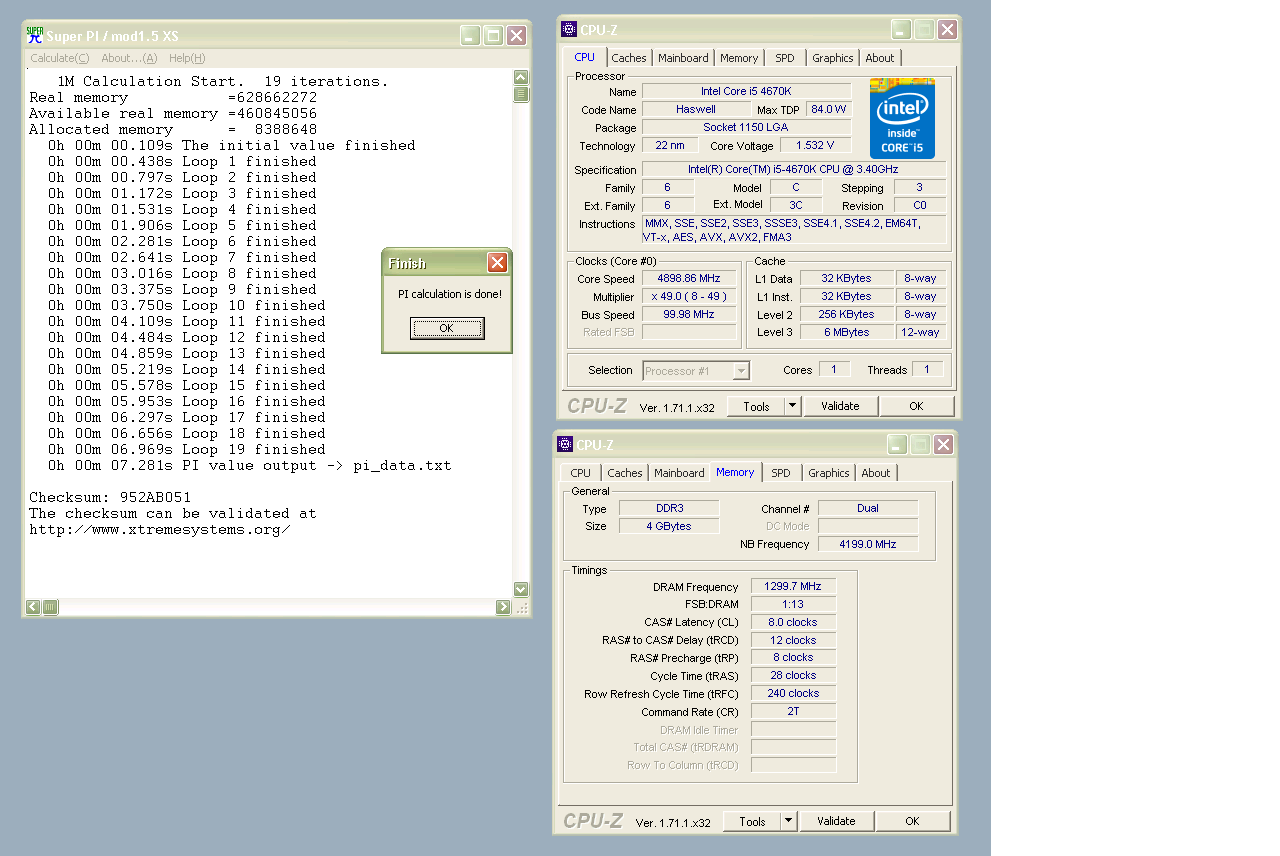Click the Super PI horizontal scroll left arrow
The width and height of the screenshot is (1280, 856).
[x=33, y=607]
